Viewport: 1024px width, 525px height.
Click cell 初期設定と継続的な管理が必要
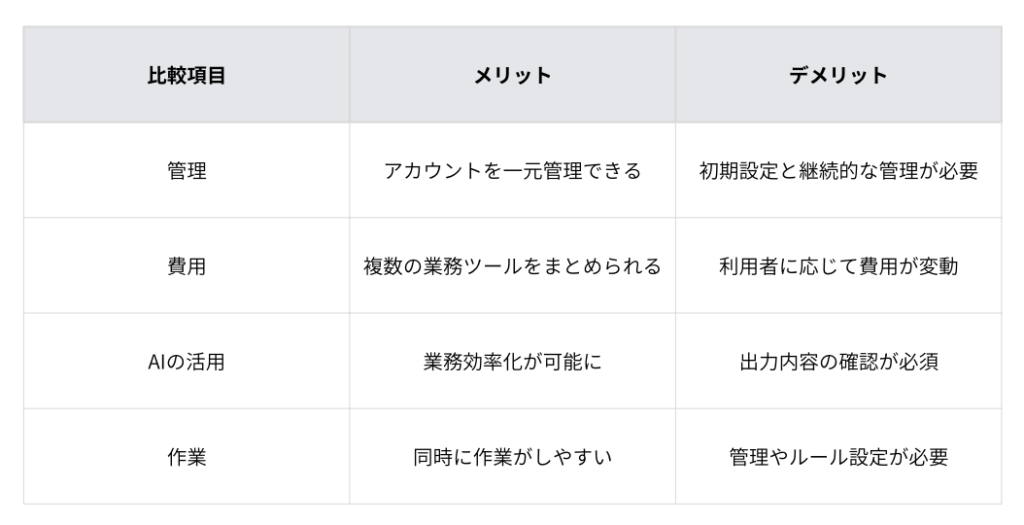click(x=839, y=170)
